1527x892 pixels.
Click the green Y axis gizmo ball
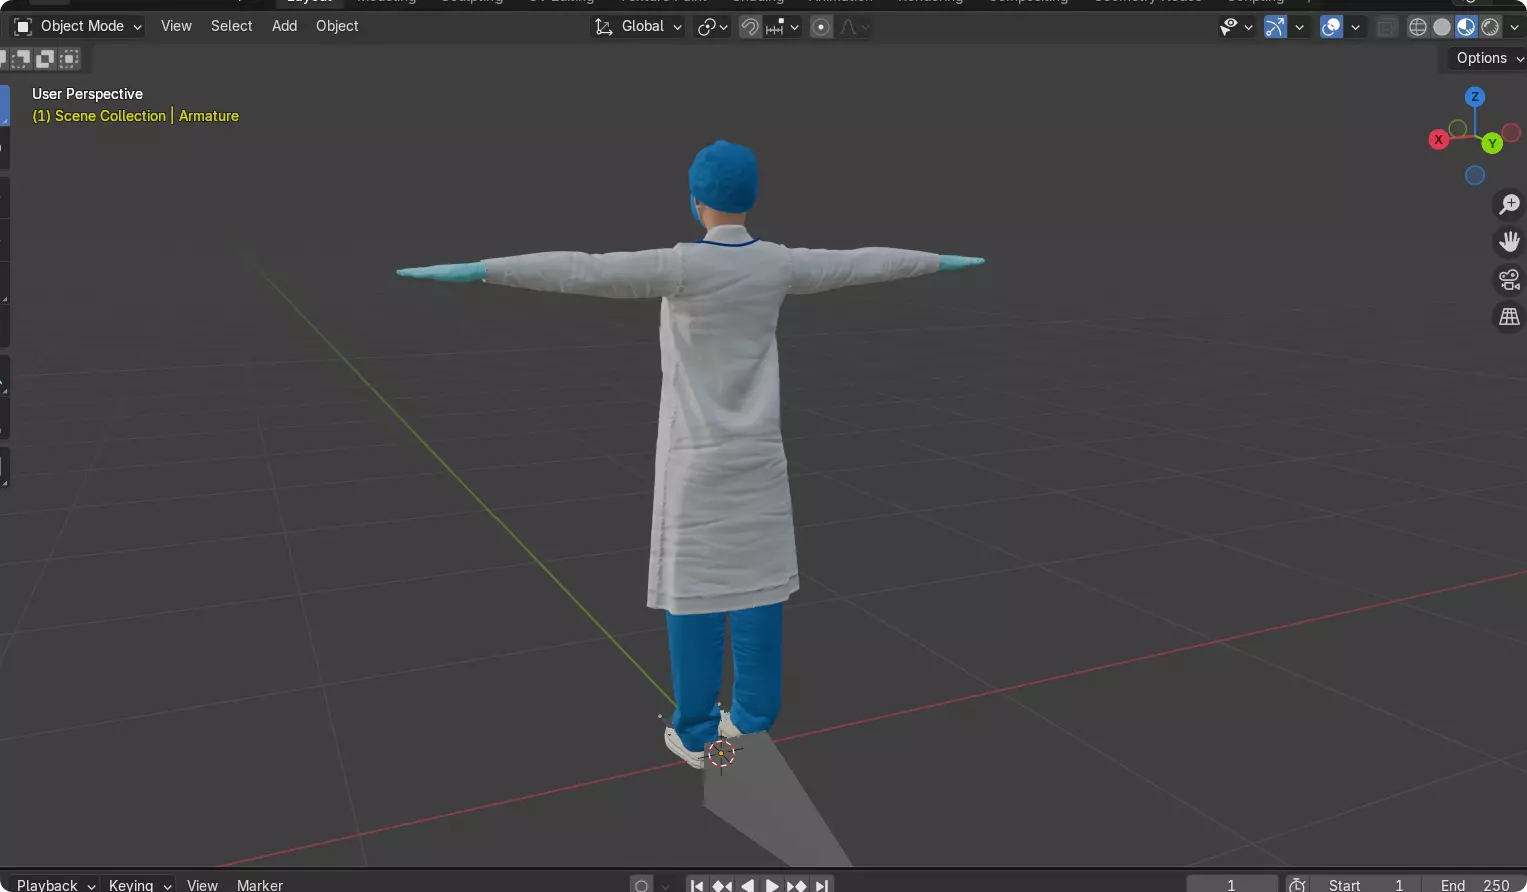[1492, 143]
